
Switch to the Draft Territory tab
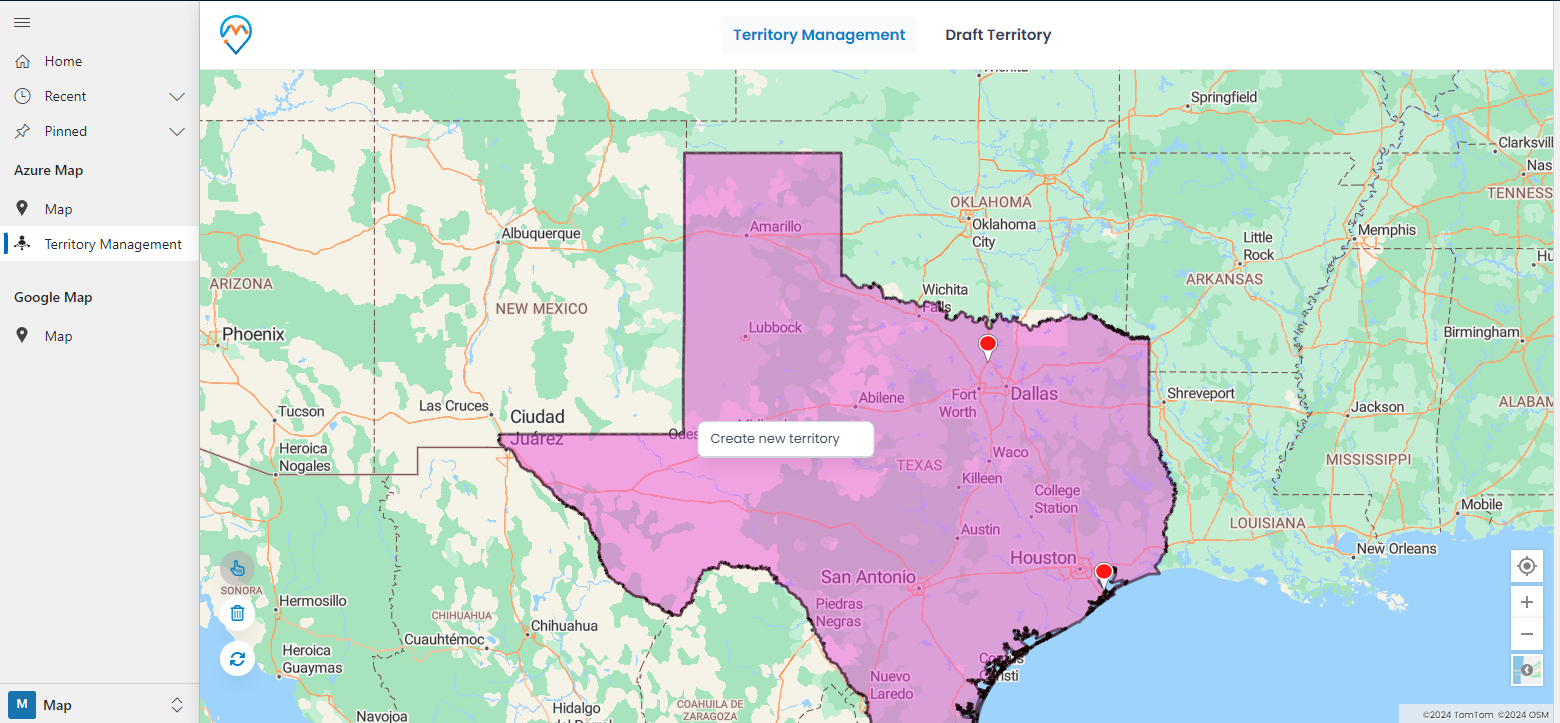pyautogui.click(x=998, y=35)
